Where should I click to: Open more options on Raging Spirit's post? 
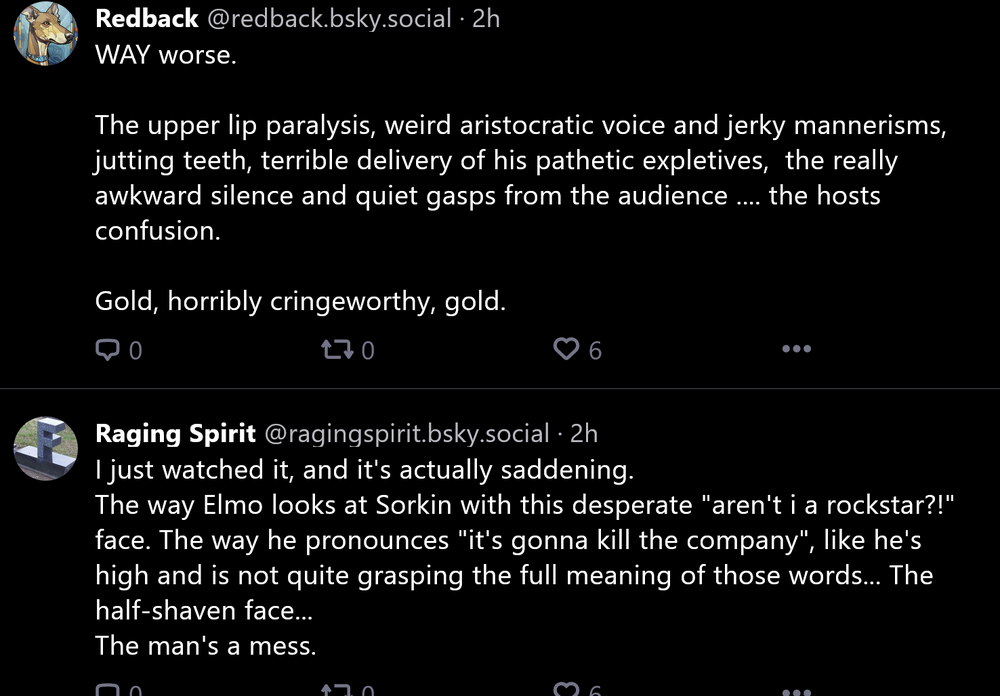[796, 689]
